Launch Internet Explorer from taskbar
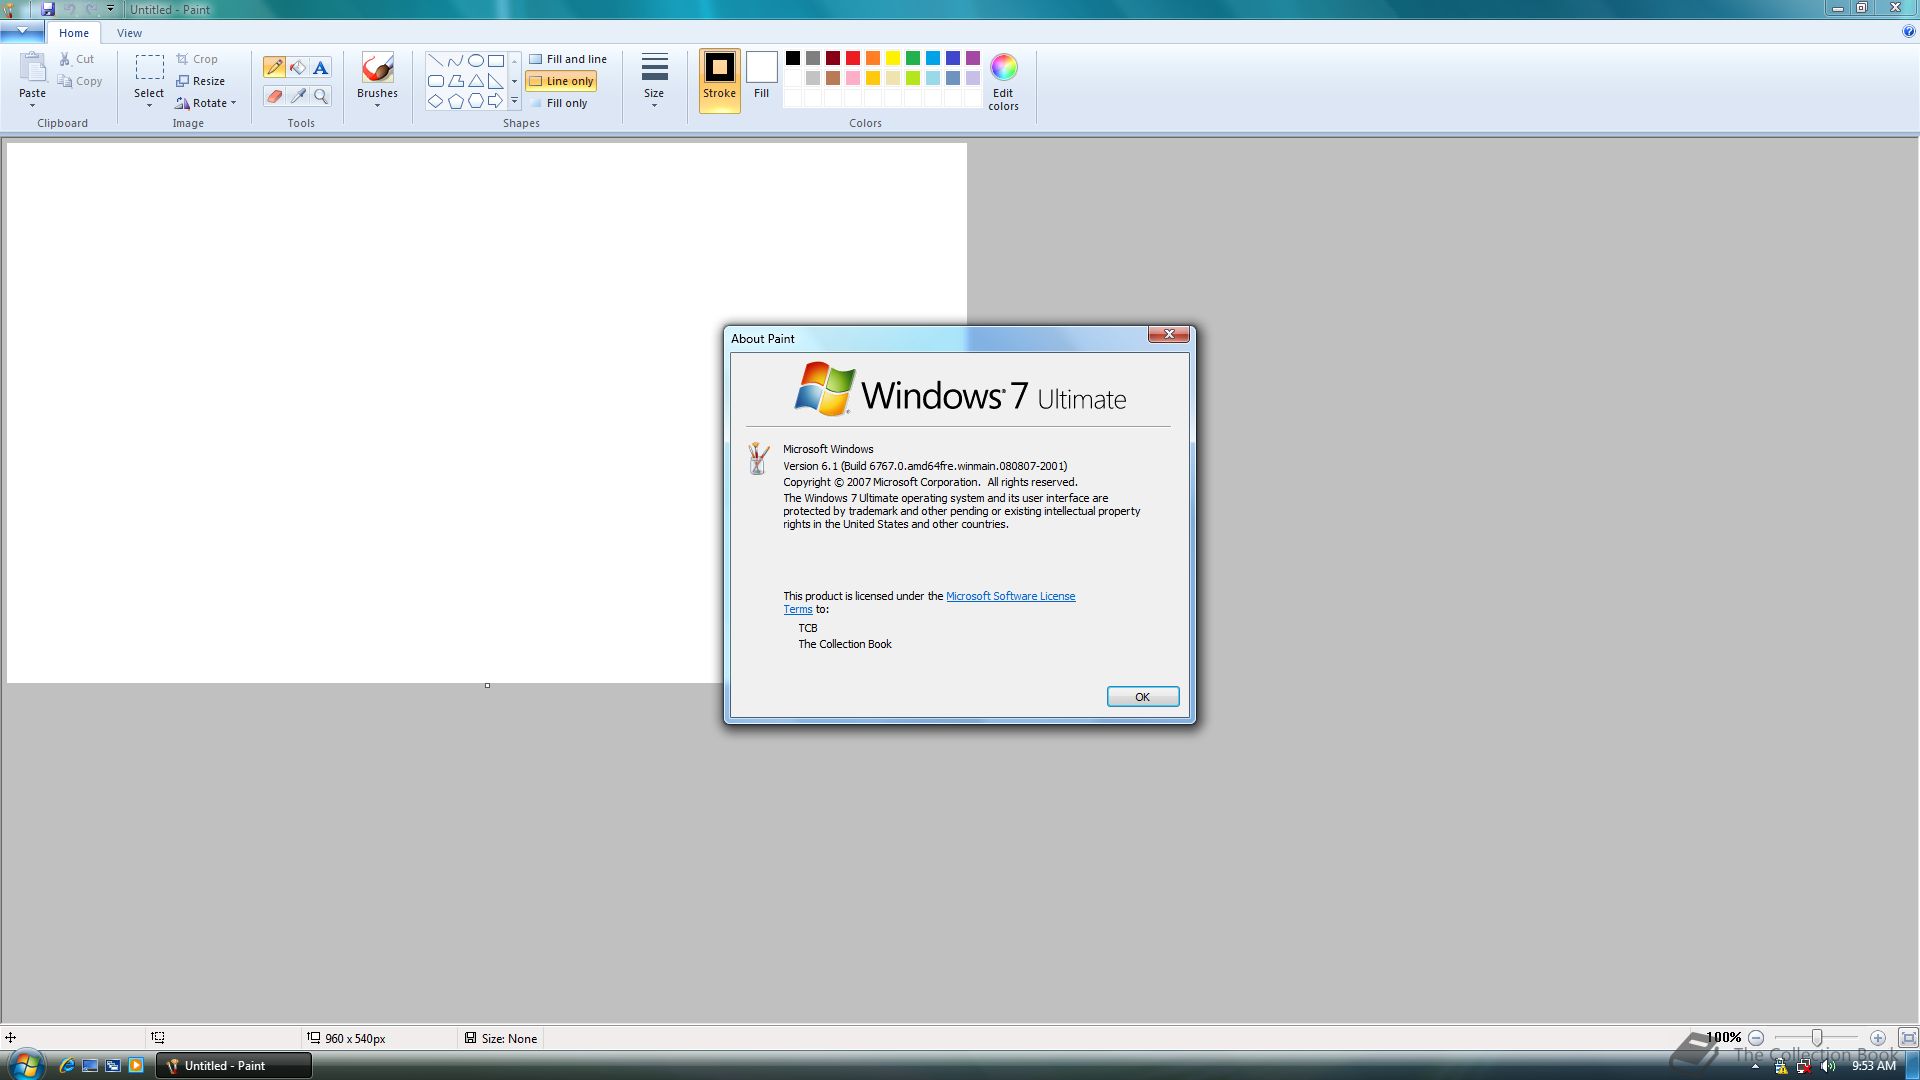Screen dimensions: 1920x1080 67,1066
